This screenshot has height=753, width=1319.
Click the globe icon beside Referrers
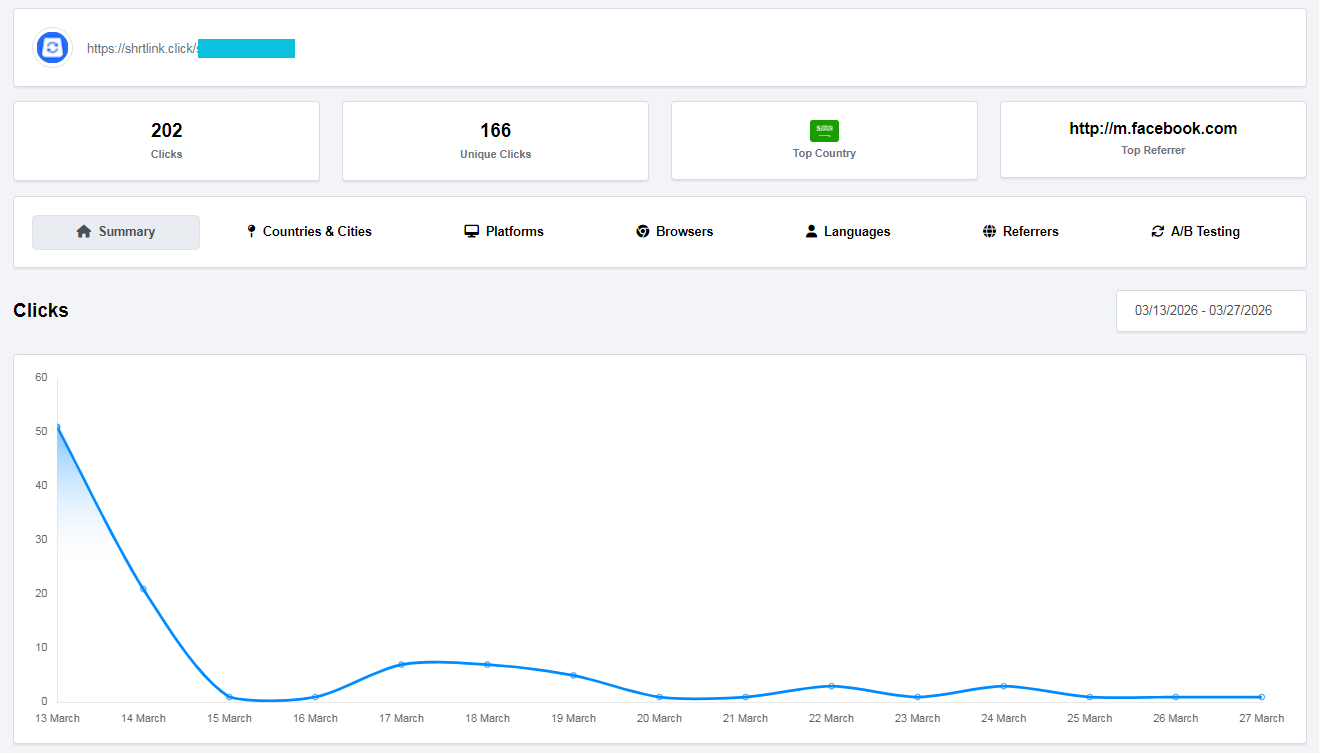[989, 232]
